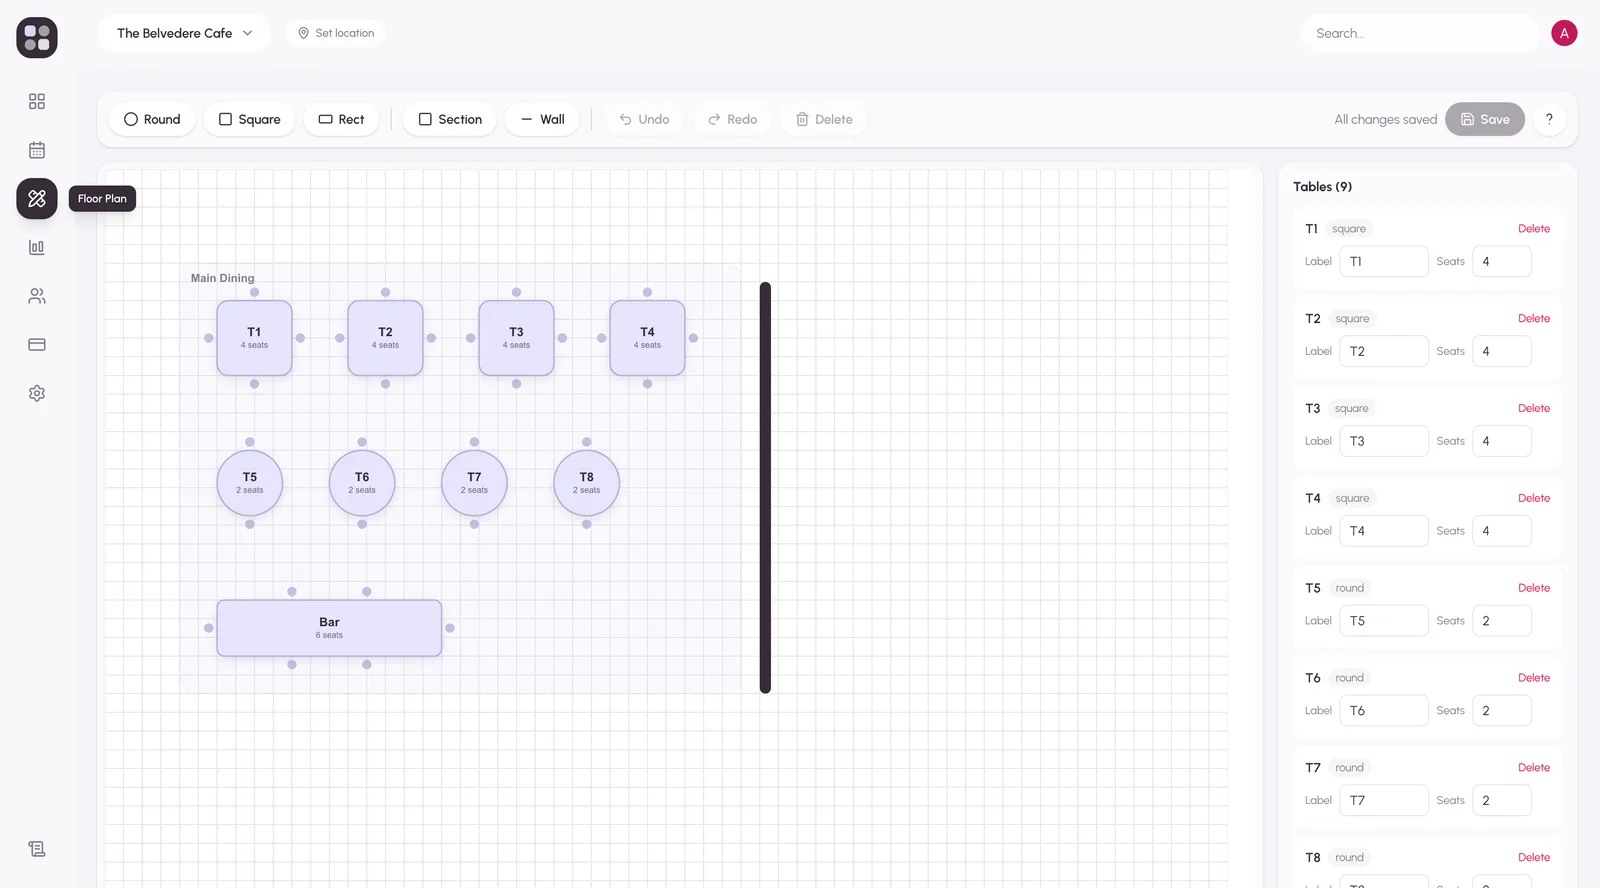Select table T1 on the canvas
This screenshot has width=1600, height=888.
coord(254,338)
